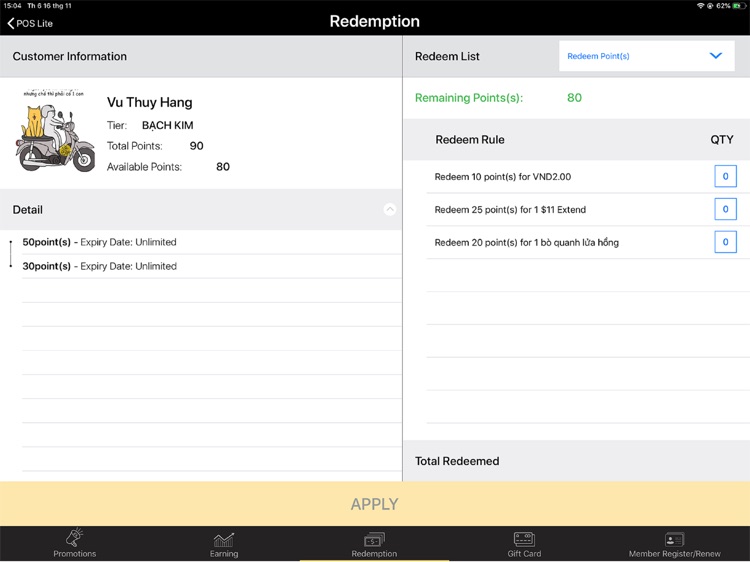Click the APPLY button
The height and width of the screenshot is (562, 750).
[x=375, y=504]
